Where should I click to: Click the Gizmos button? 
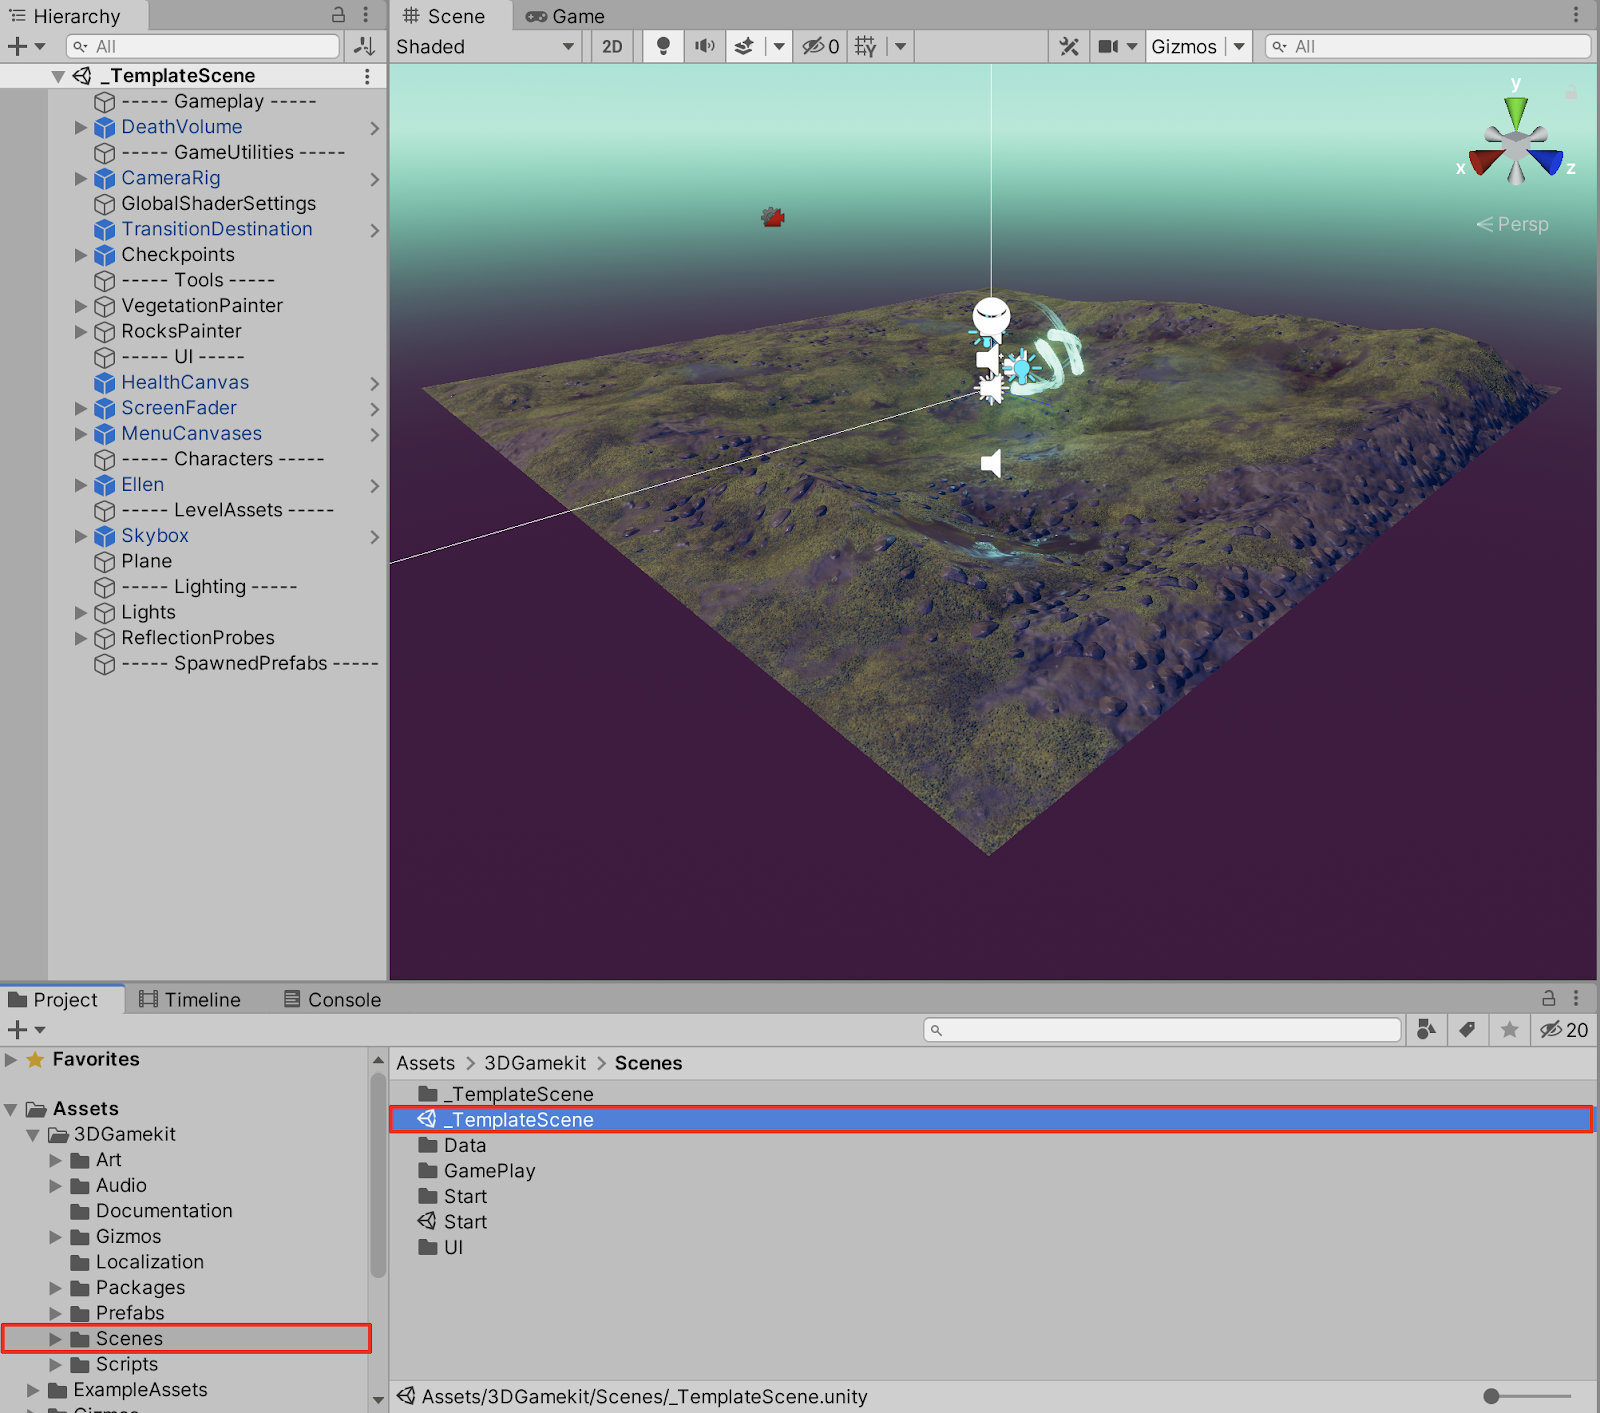[x=1183, y=46]
